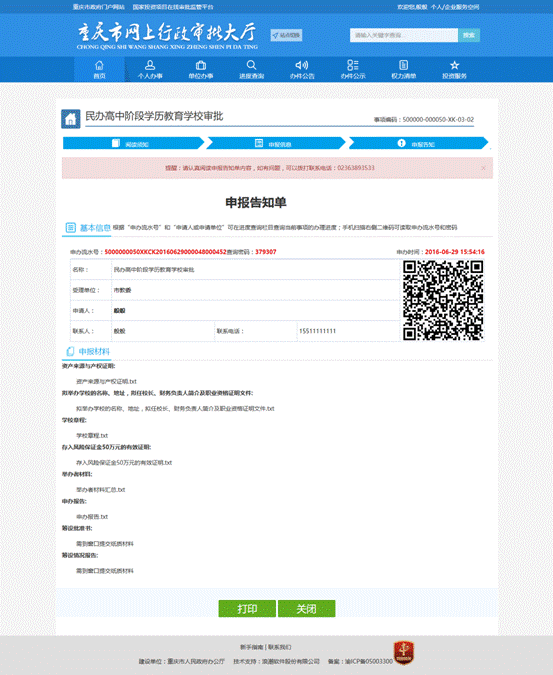Viewport: 553px width, 675px height.
Task: Open 重庆市政府门户网站 link at top
Action: click(99, 7)
